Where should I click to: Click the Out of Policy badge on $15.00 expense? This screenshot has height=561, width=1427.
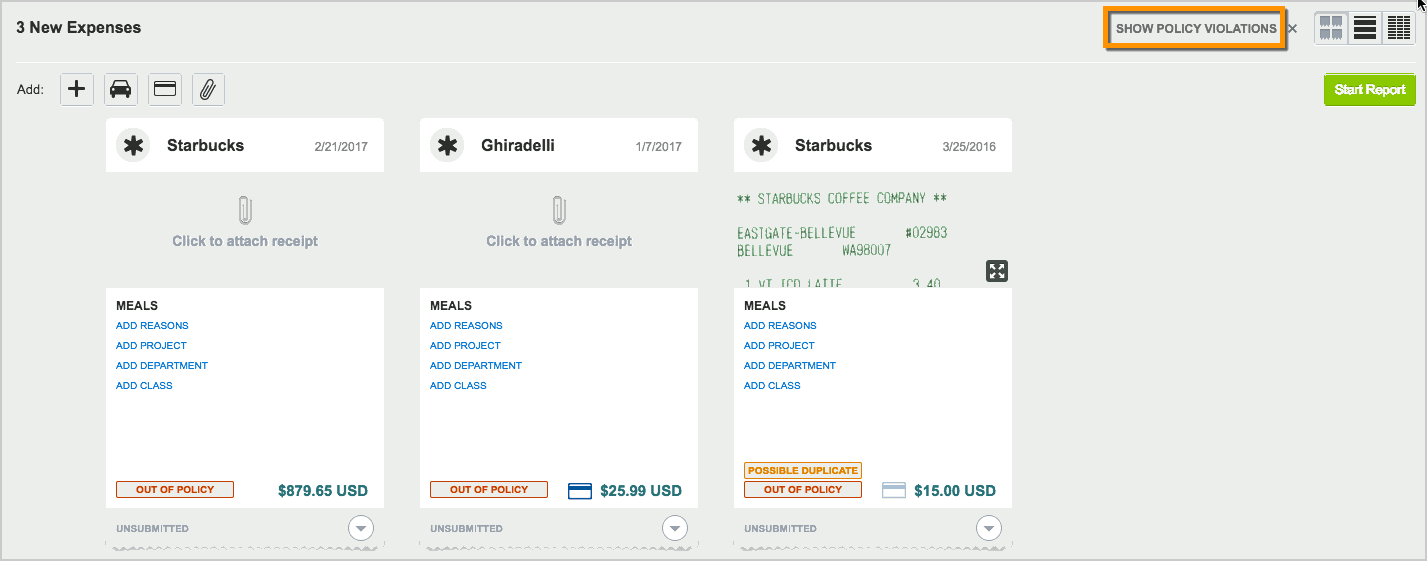tap(803, 490)
